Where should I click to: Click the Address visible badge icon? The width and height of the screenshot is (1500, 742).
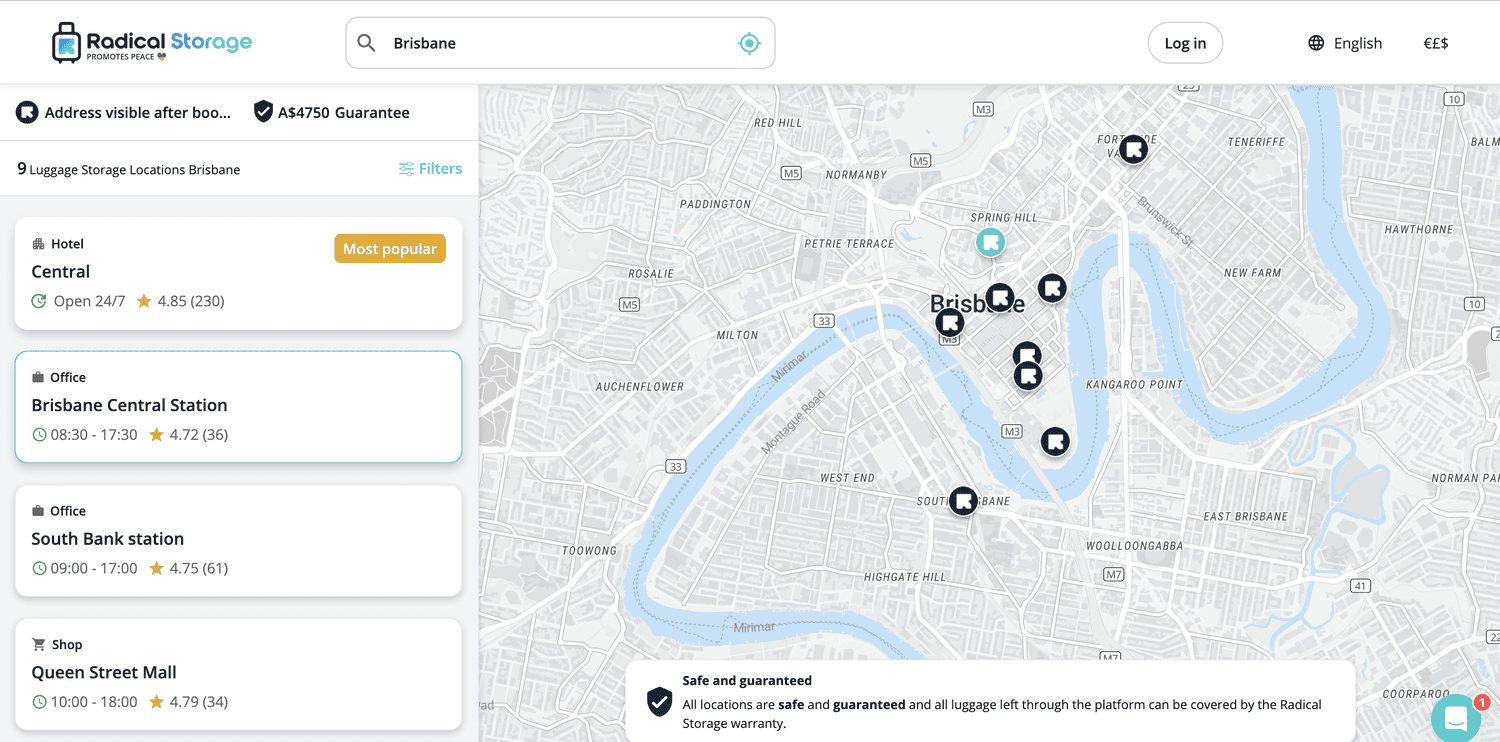[x=27, y=112]
